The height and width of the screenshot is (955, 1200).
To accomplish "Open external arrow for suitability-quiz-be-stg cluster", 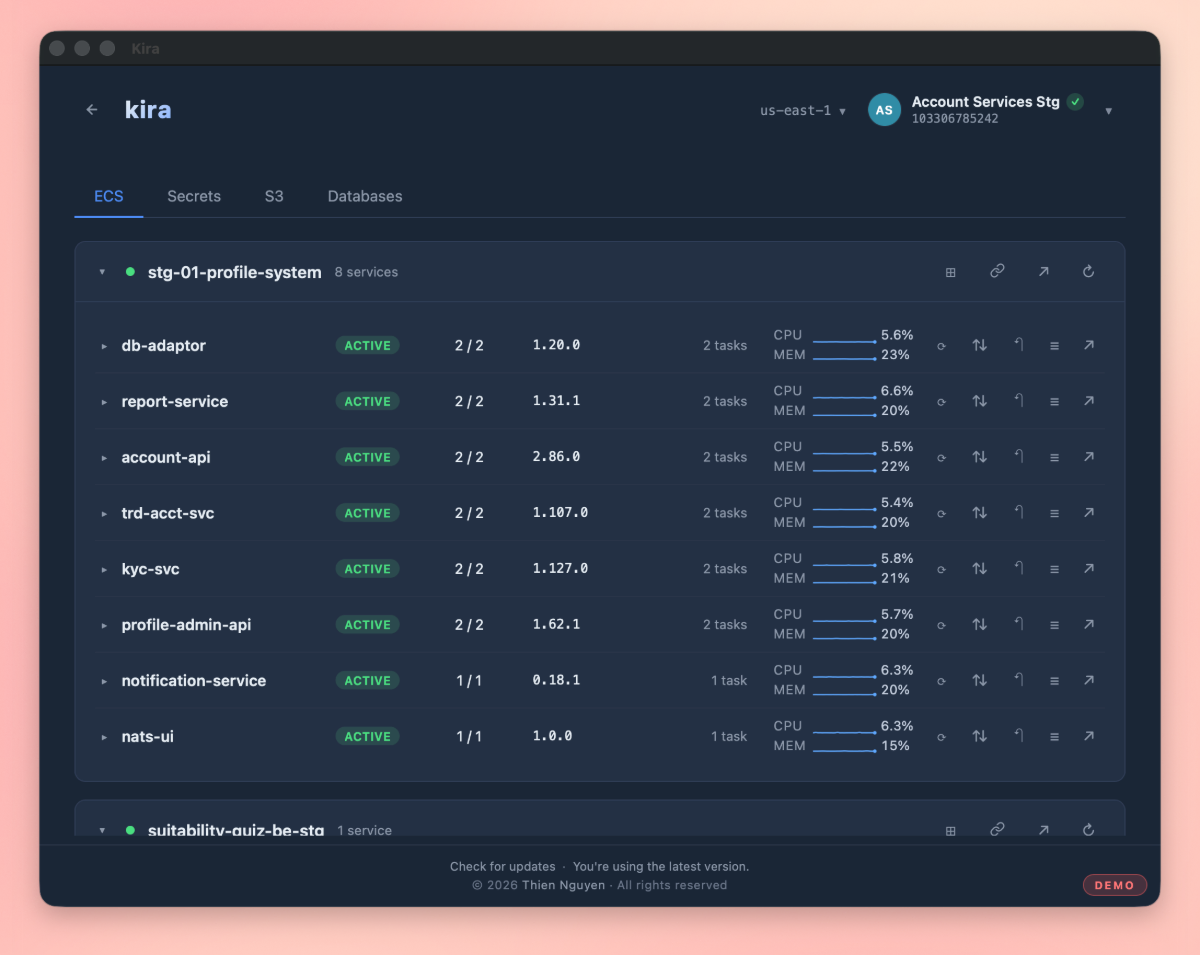I will click(x=1043, y=829).
